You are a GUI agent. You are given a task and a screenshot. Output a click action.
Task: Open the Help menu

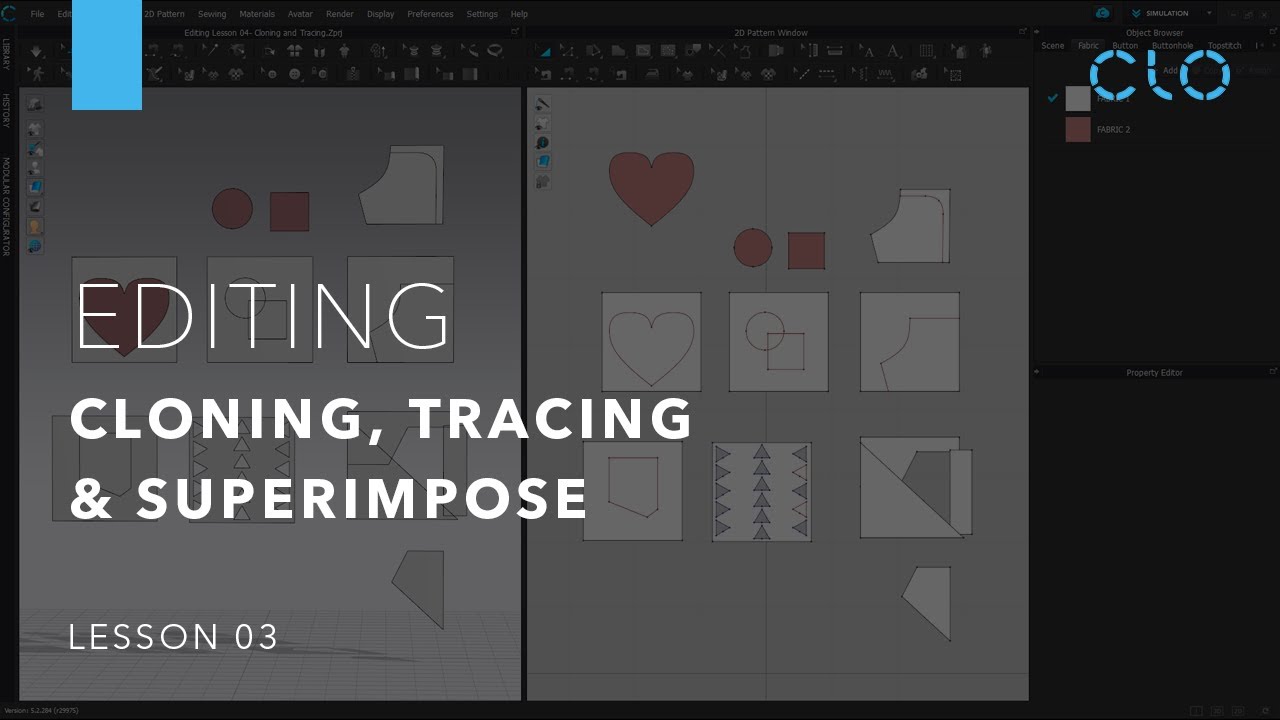519,14
